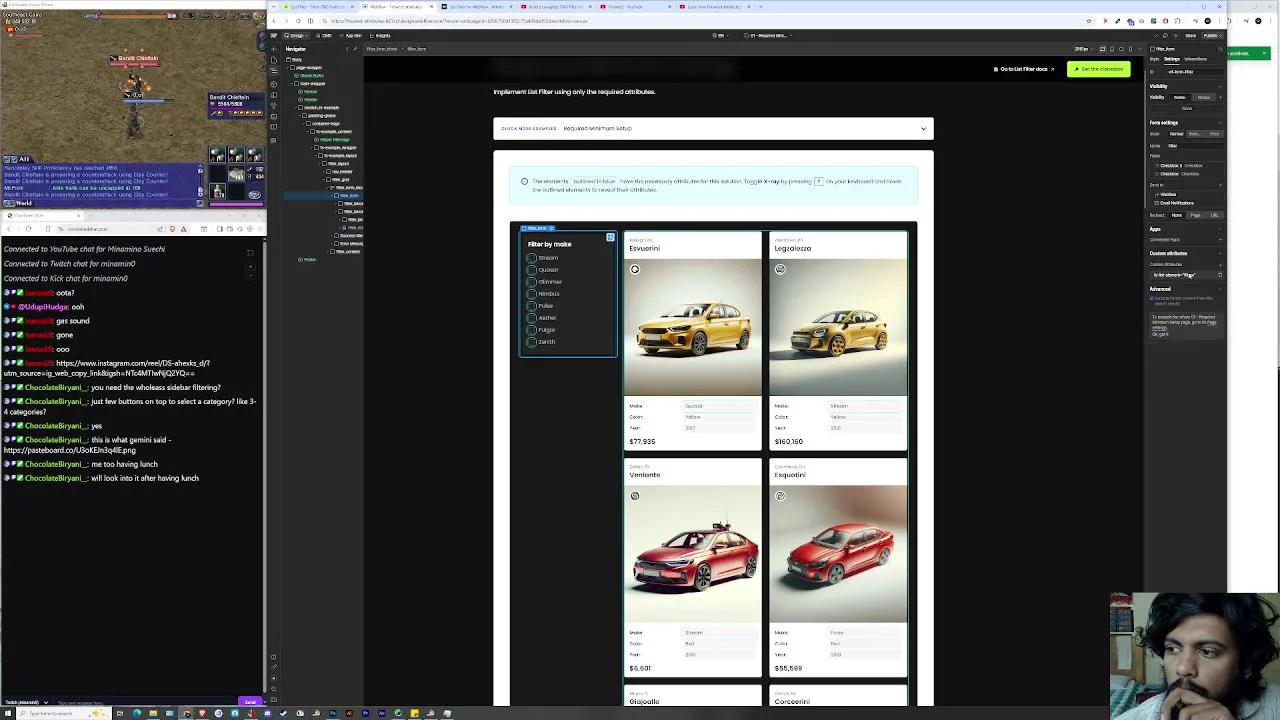The image size is (1280, 720).
Task: Click the Share button
Action: click(1191, 36)
